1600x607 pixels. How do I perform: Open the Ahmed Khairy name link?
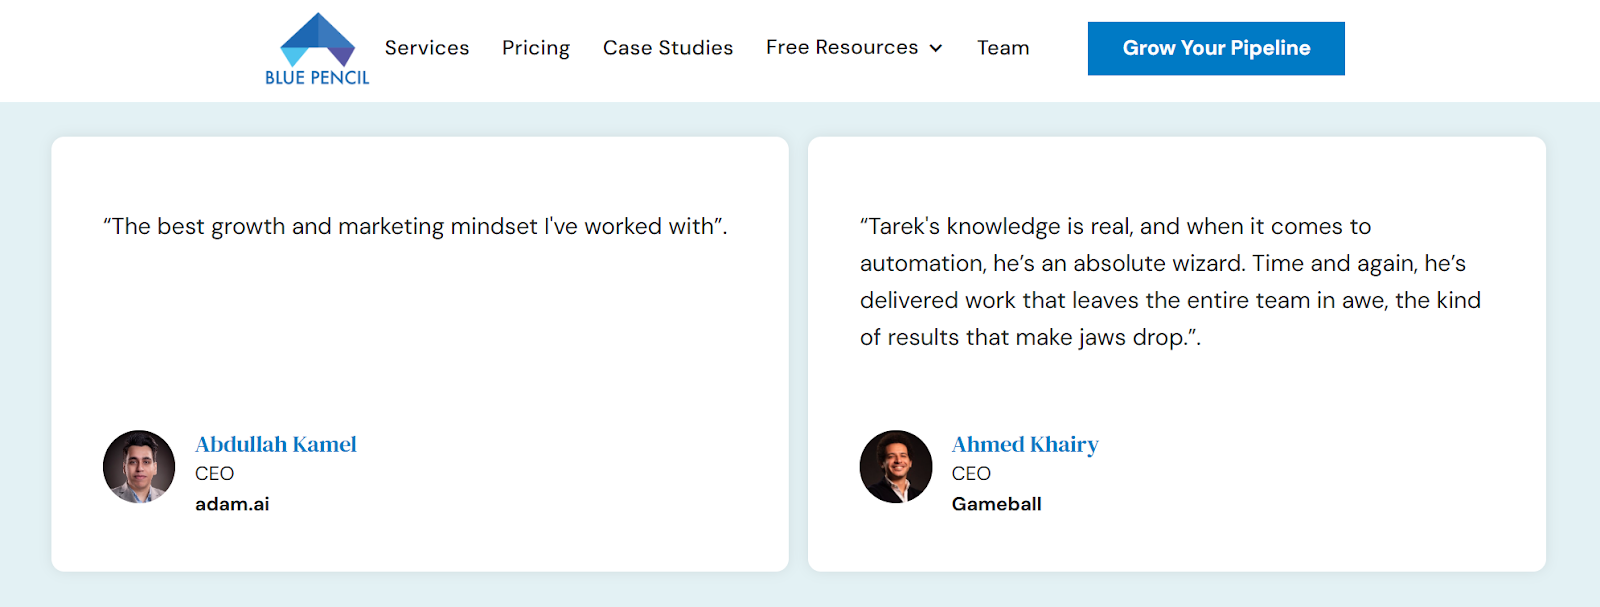pos(1025,444)
